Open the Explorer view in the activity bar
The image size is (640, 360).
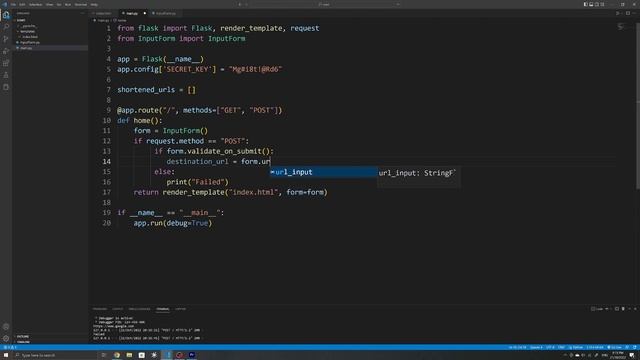(6, 15)
